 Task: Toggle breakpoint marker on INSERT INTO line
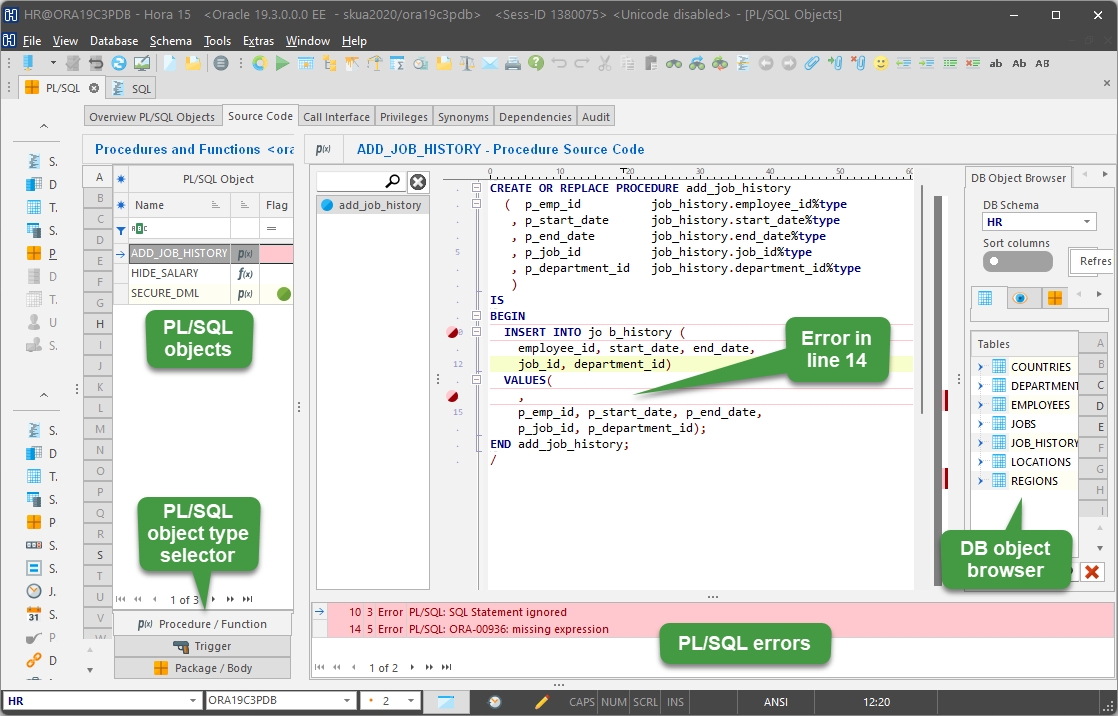(x=453, y=332)
